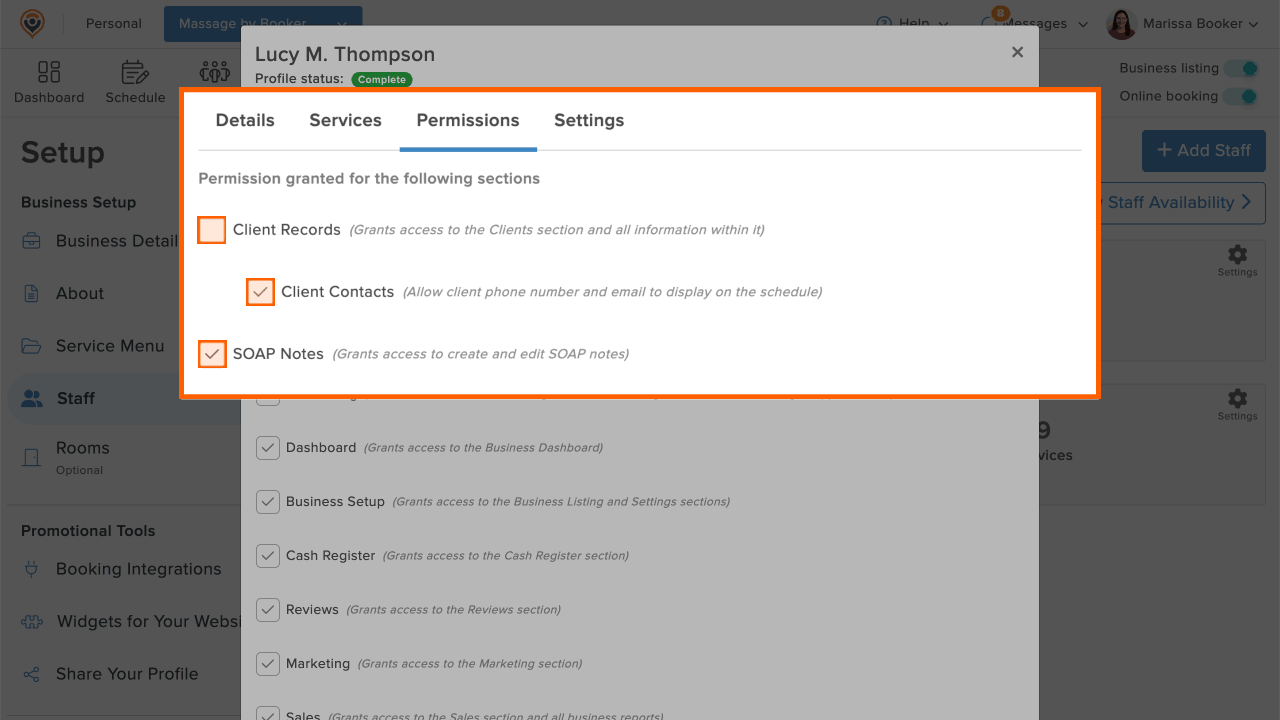Click the Booking Integrations plug icon
1280x720 pixels.
click(x=32, y=569)
